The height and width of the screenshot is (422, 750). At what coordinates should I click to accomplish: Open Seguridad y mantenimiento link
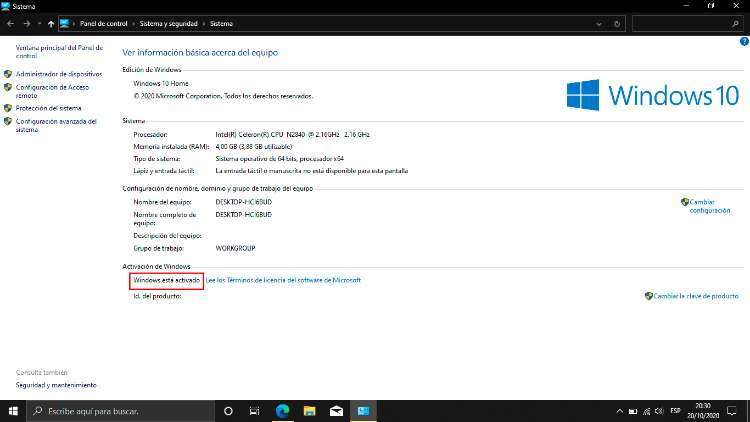tap(56, 385)
